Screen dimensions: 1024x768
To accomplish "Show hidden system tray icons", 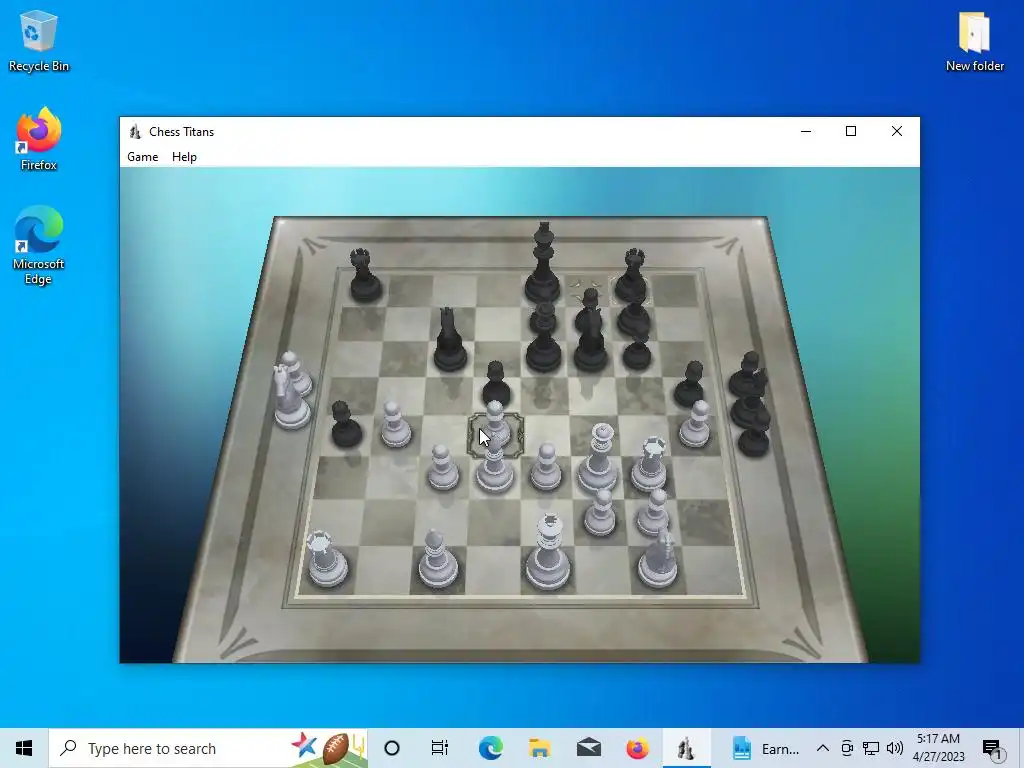I will (823, 748).
